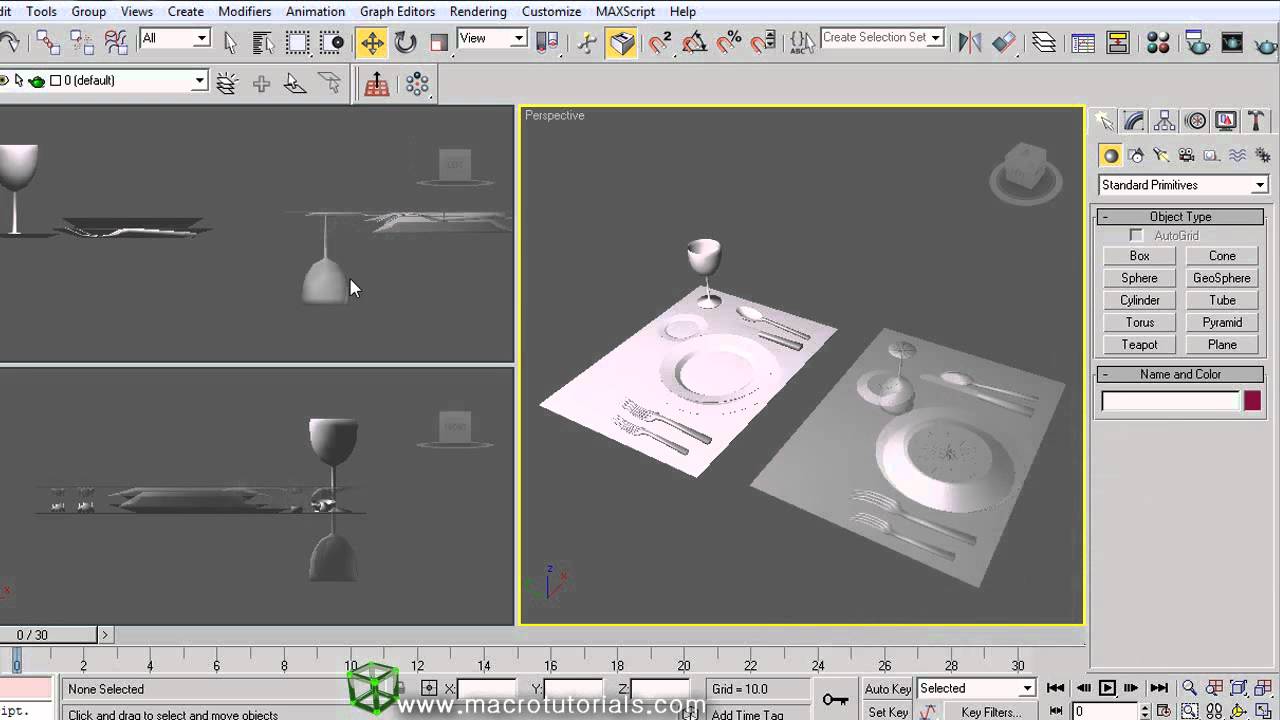Toggle the Angle Snap magnet
Screen dimensions: 1280x720
tap(695, 42)
